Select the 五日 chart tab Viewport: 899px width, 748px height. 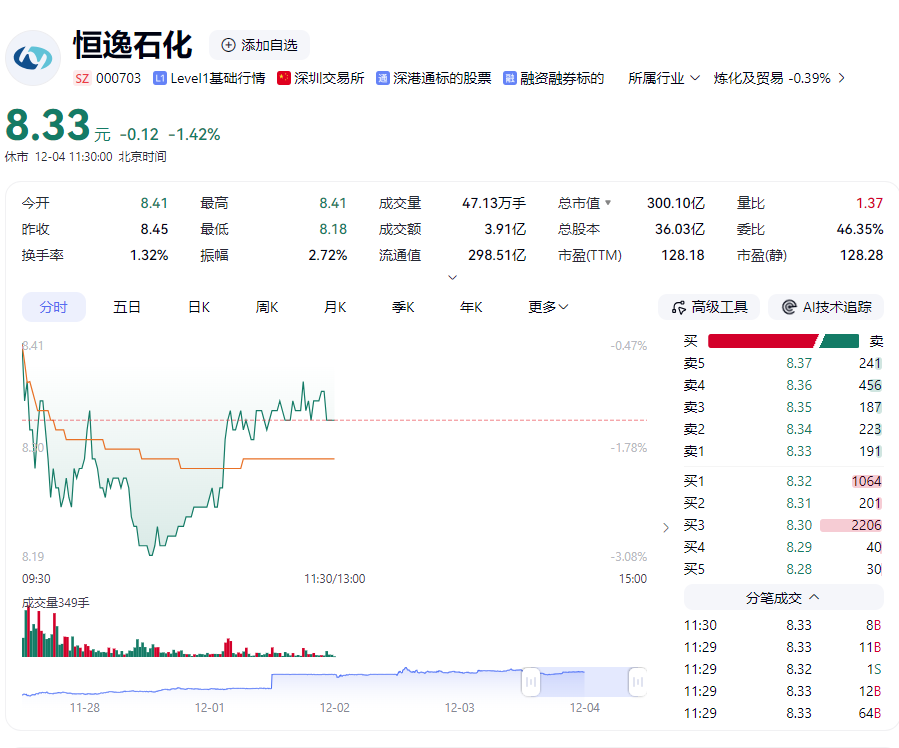127,307
